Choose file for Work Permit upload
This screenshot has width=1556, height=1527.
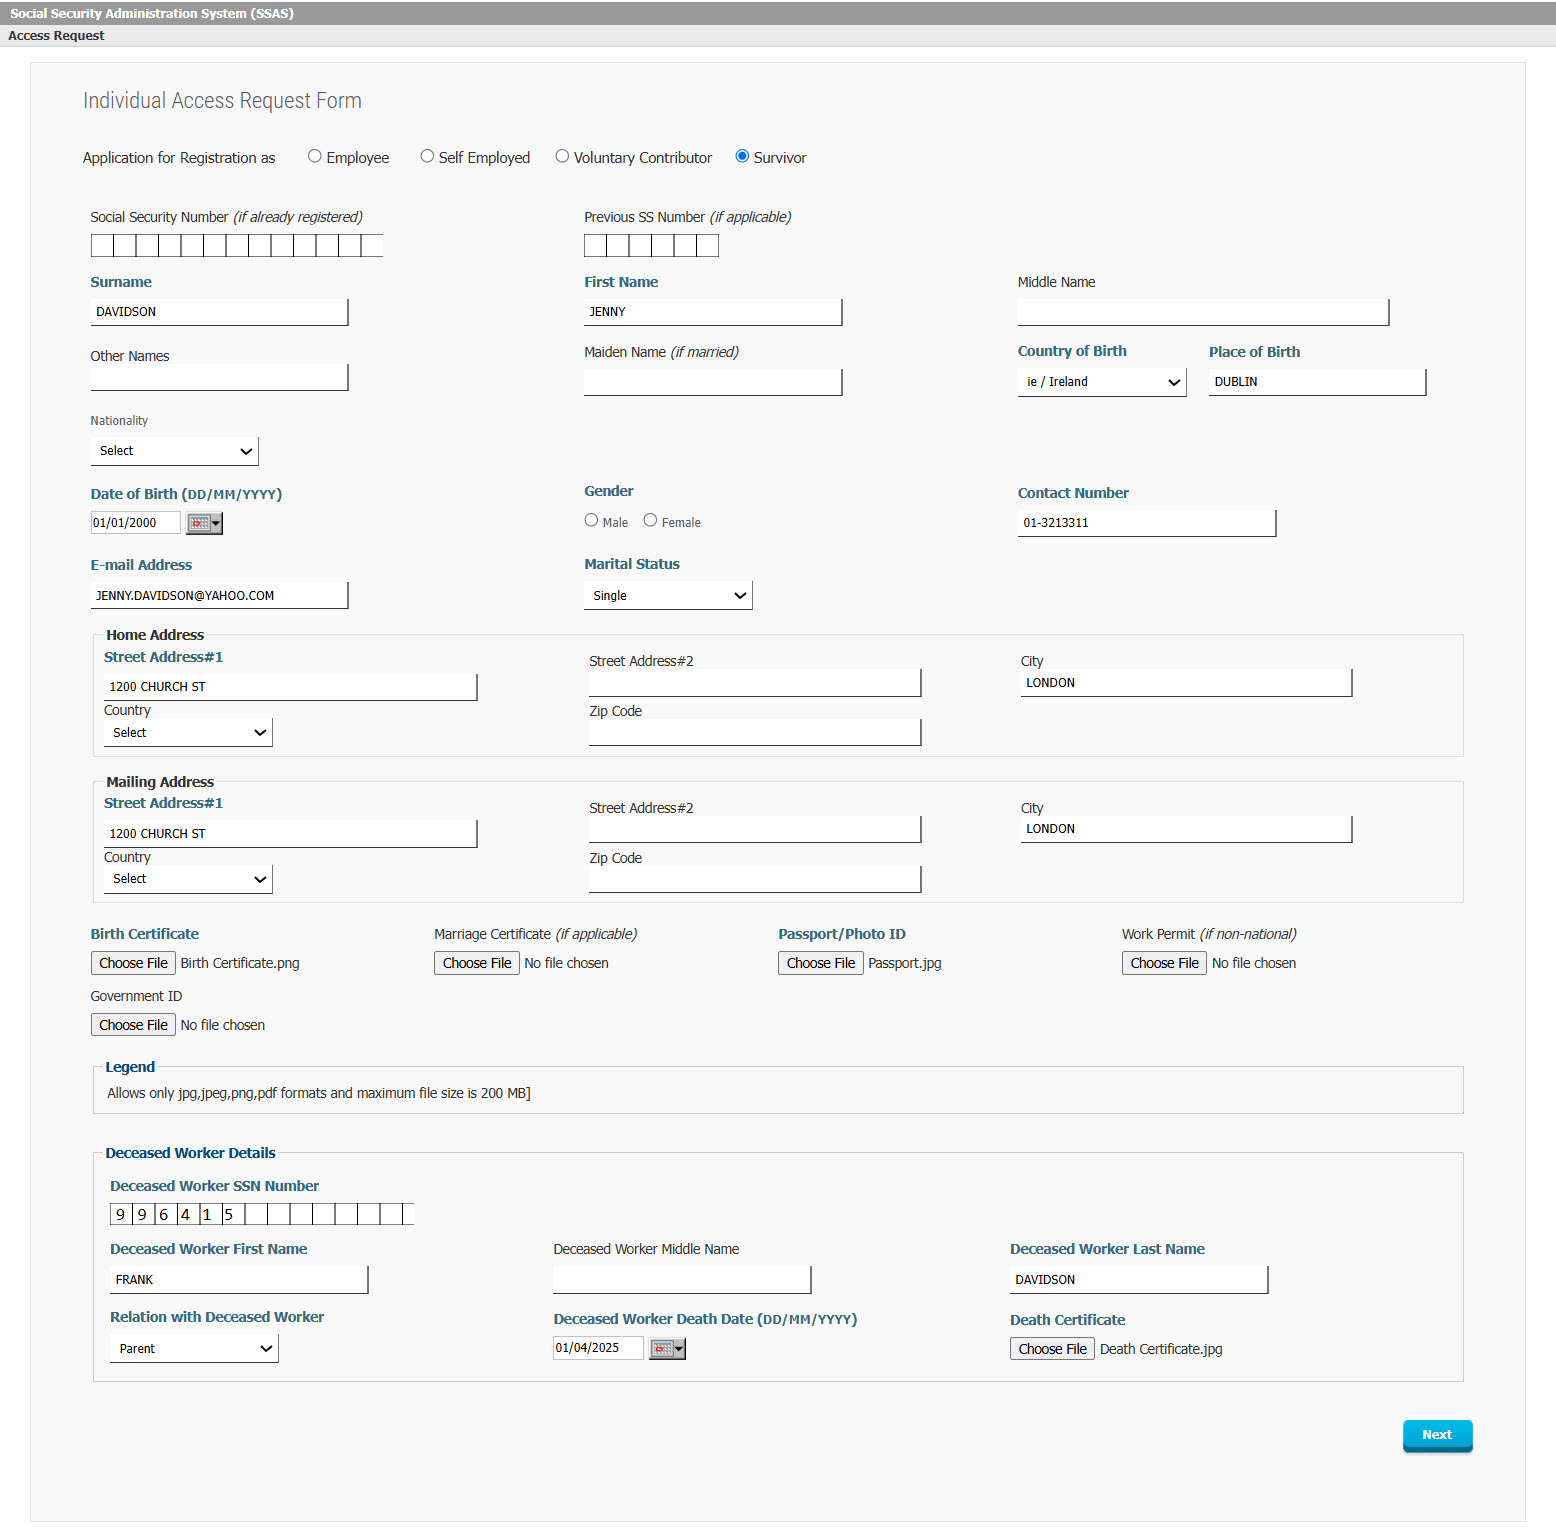[1164, 963]
